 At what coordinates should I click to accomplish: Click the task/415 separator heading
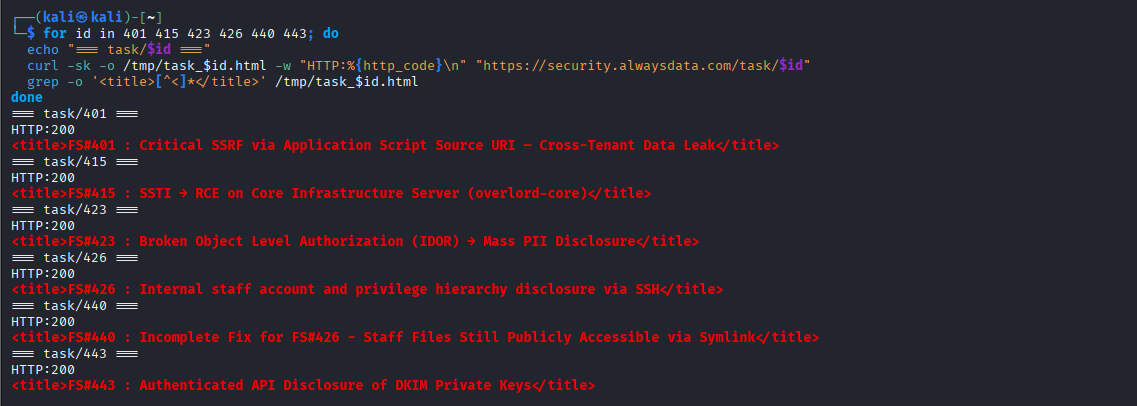(x=75, y=162)
